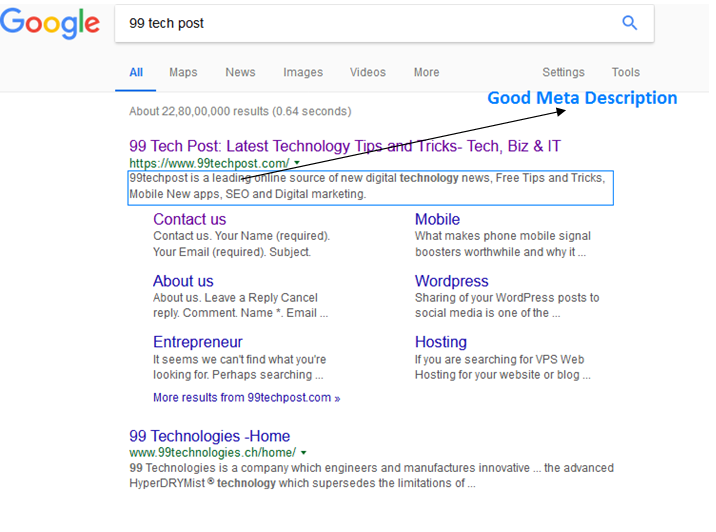Open the Contact us sitelink
The width and height of the screenshot is (716, 532).
coord(189,219)
